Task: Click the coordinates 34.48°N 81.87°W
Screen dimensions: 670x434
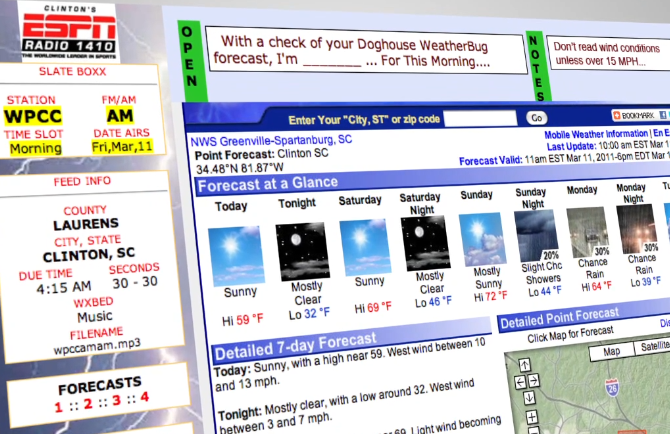Action: pyautogui.click(x=240, y=168)
